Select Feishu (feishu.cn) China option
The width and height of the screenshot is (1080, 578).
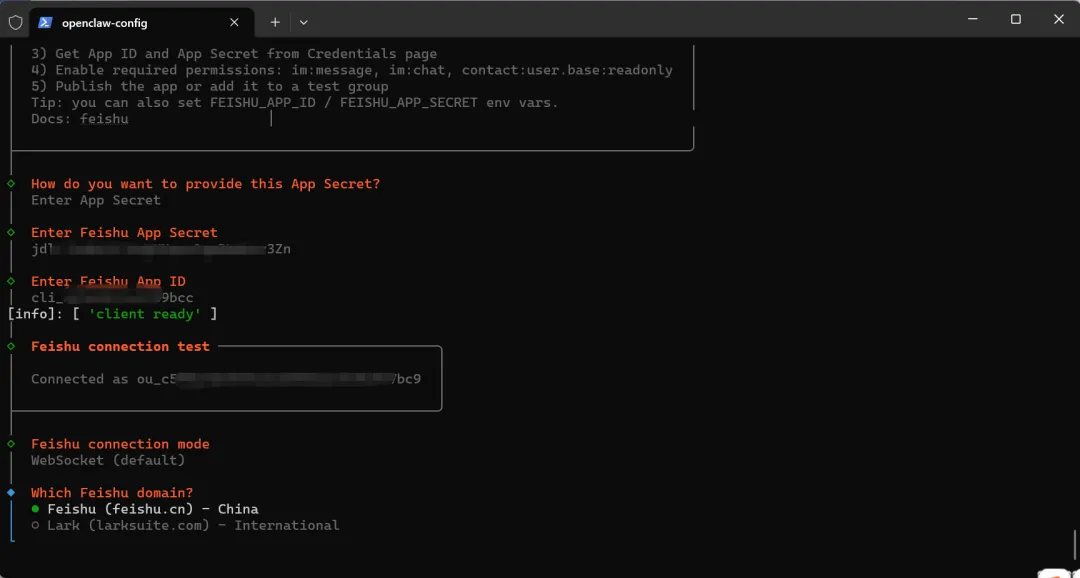tap(152, 509)
